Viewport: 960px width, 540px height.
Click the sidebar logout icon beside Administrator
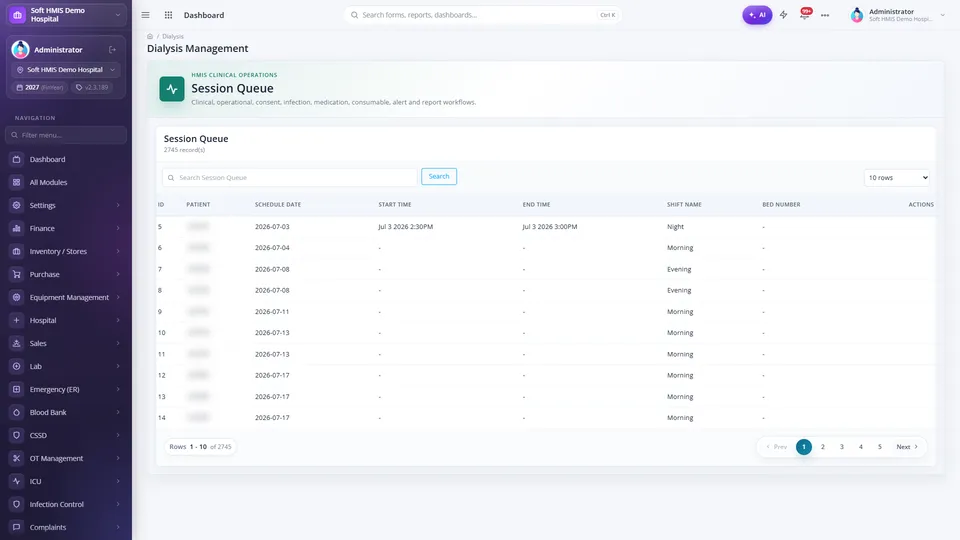click(113, 50)
